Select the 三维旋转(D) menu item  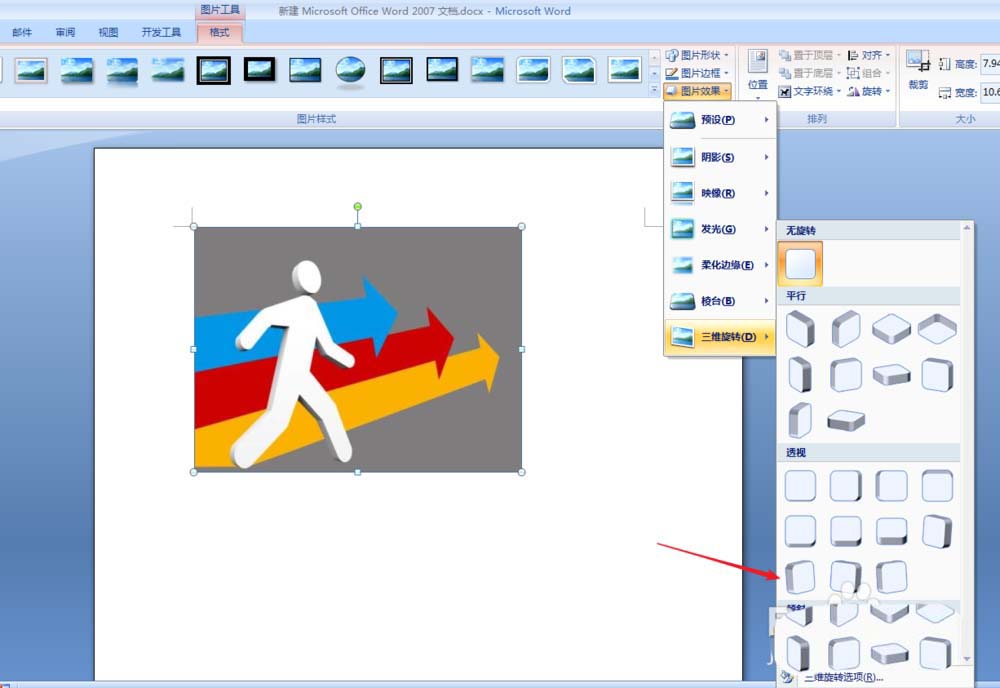(720, 337)
